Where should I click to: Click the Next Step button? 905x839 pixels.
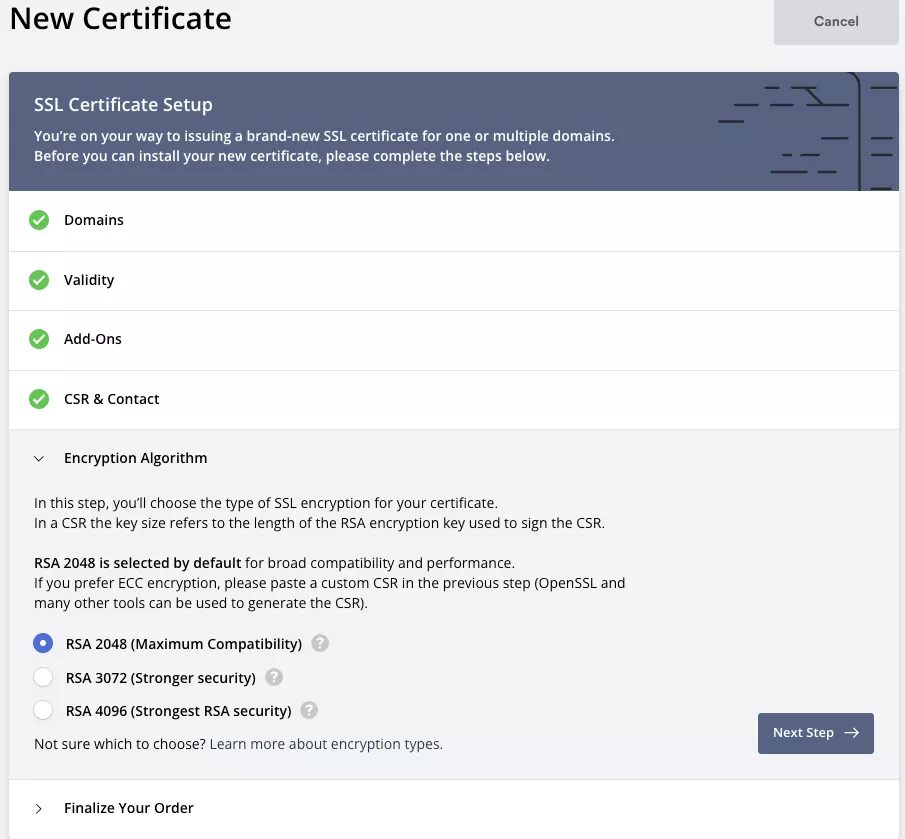point(815,733)
